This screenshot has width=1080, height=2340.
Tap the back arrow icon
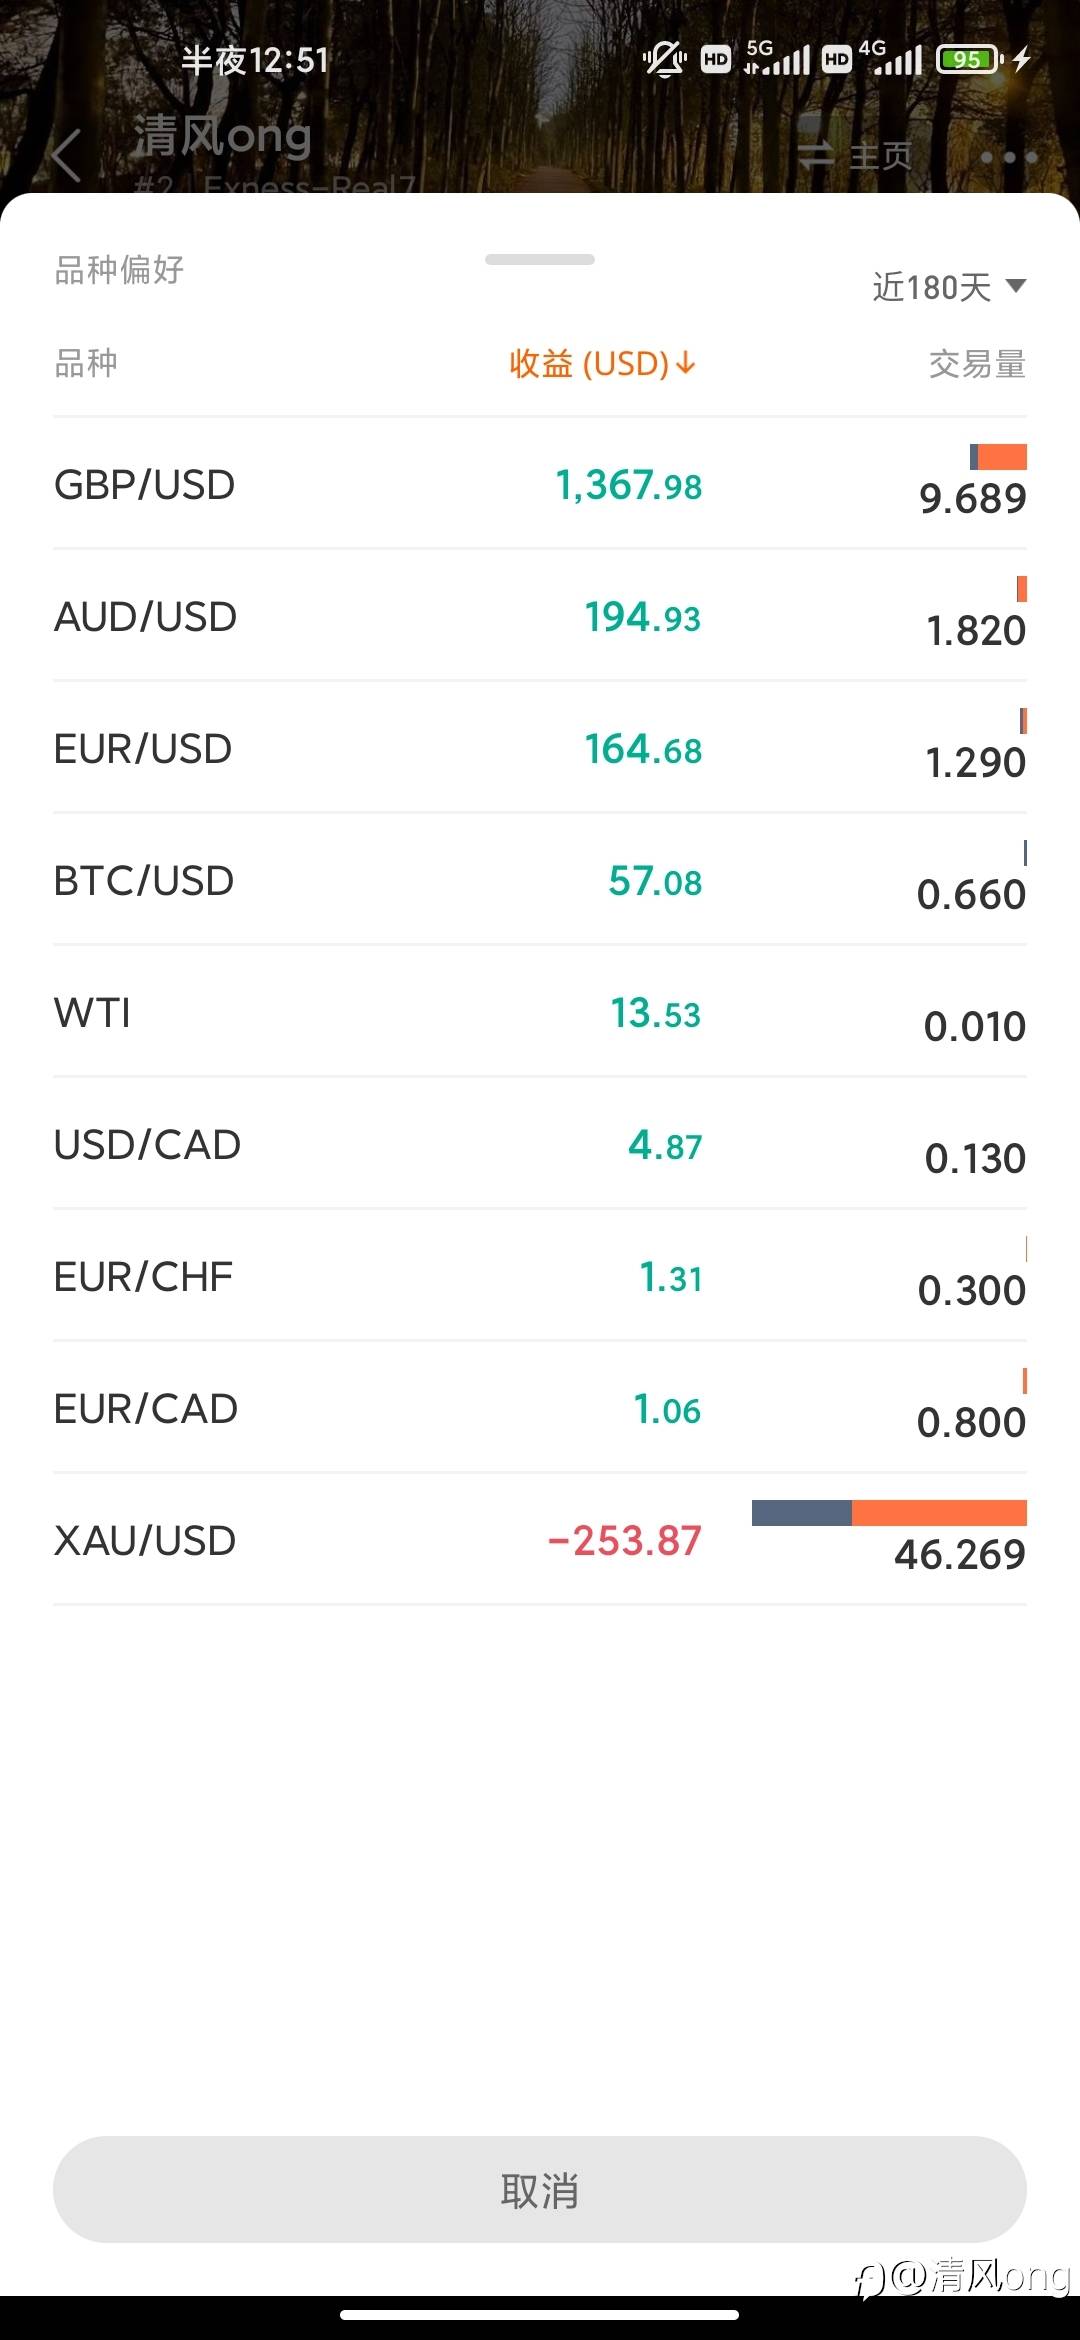point(66,157)
